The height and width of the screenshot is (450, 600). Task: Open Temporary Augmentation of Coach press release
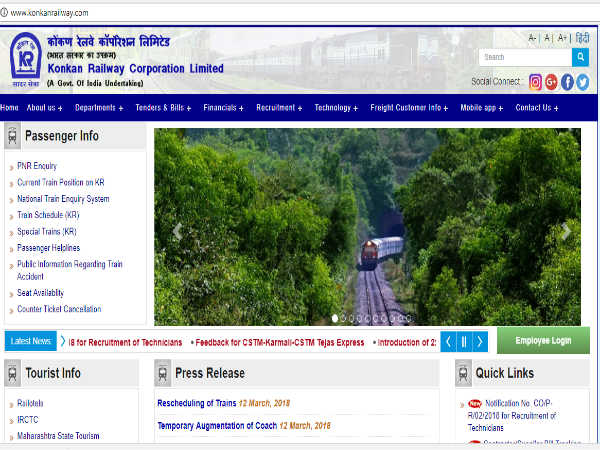[x=217, y=426]
